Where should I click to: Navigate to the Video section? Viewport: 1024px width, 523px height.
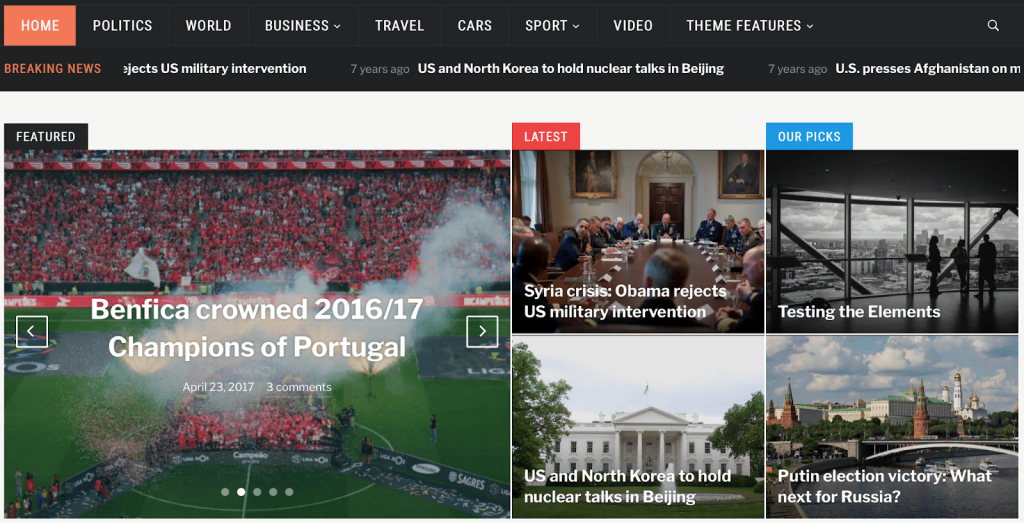tap(633, 25)
